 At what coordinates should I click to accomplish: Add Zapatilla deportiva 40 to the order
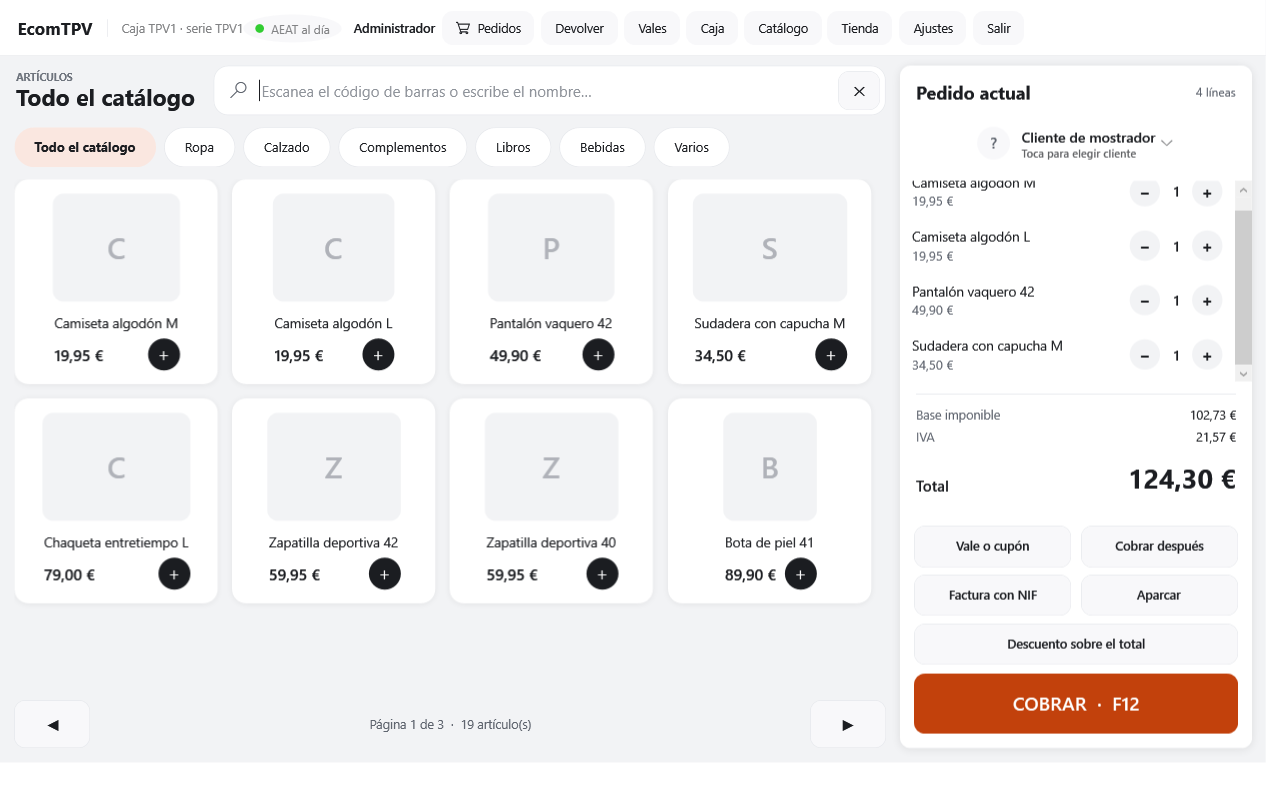(x=602, y=574)
